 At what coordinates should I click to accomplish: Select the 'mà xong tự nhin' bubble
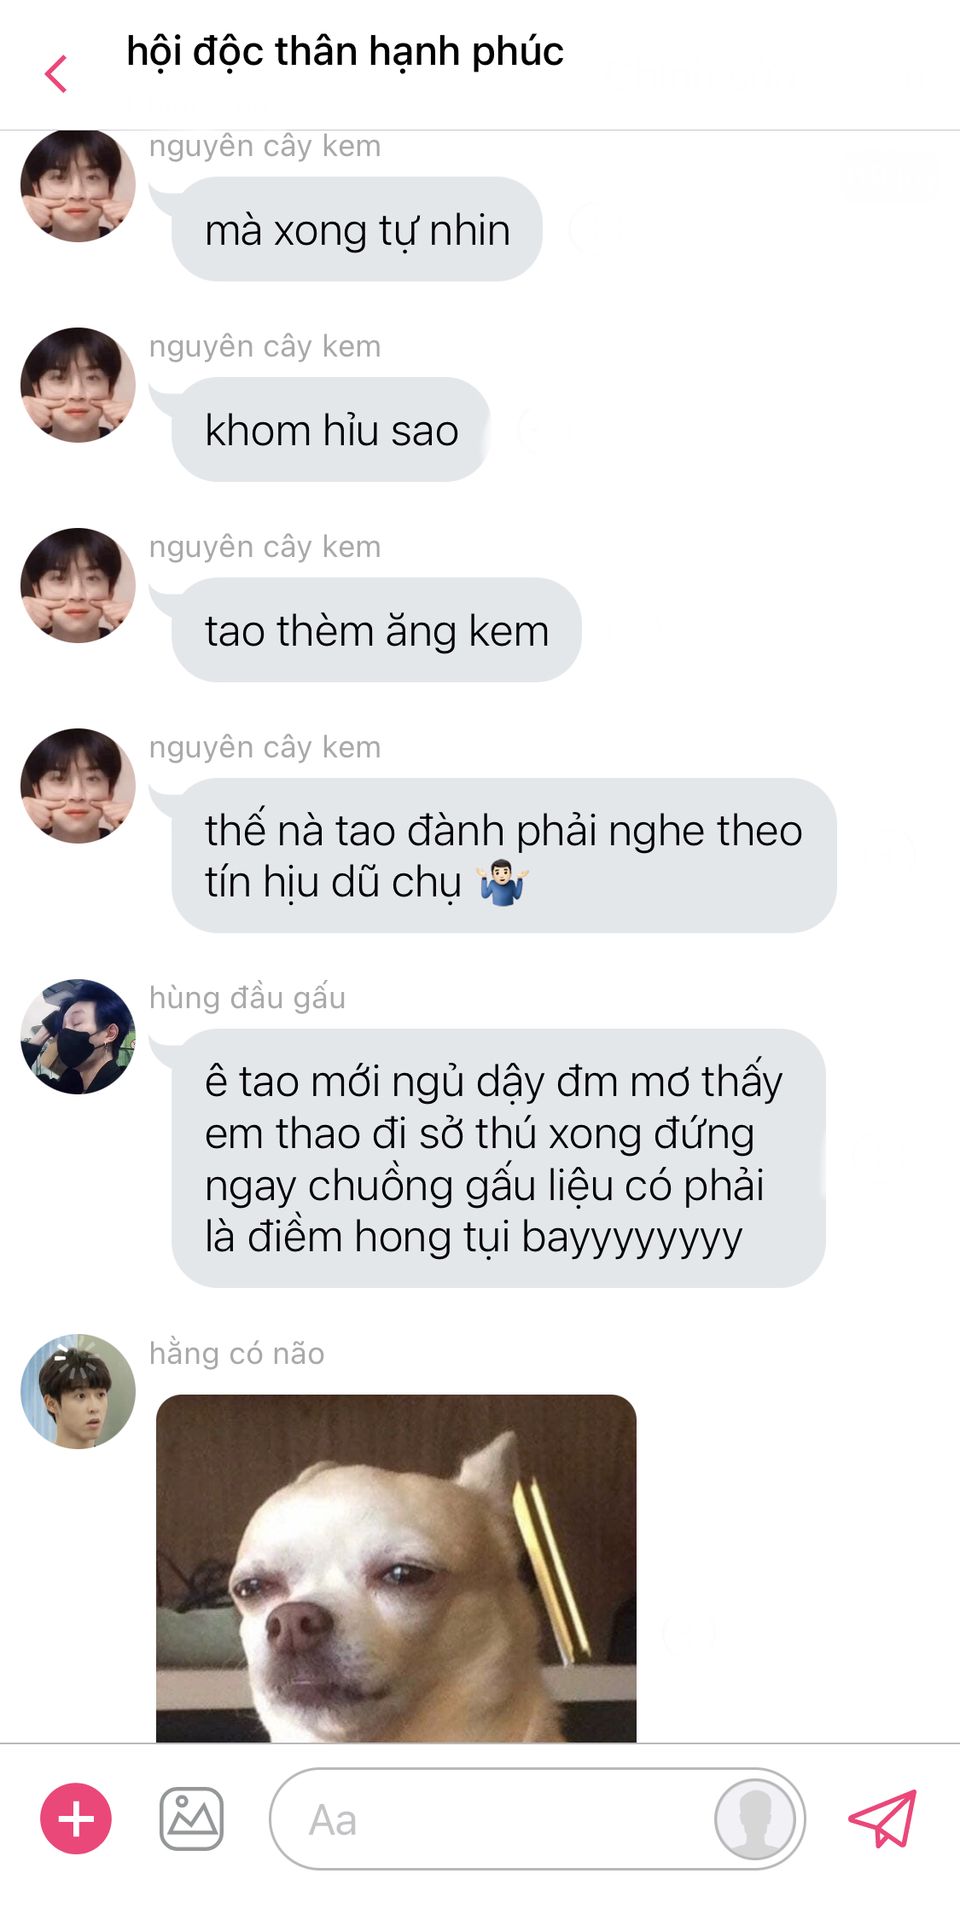[x=357, y=229]
